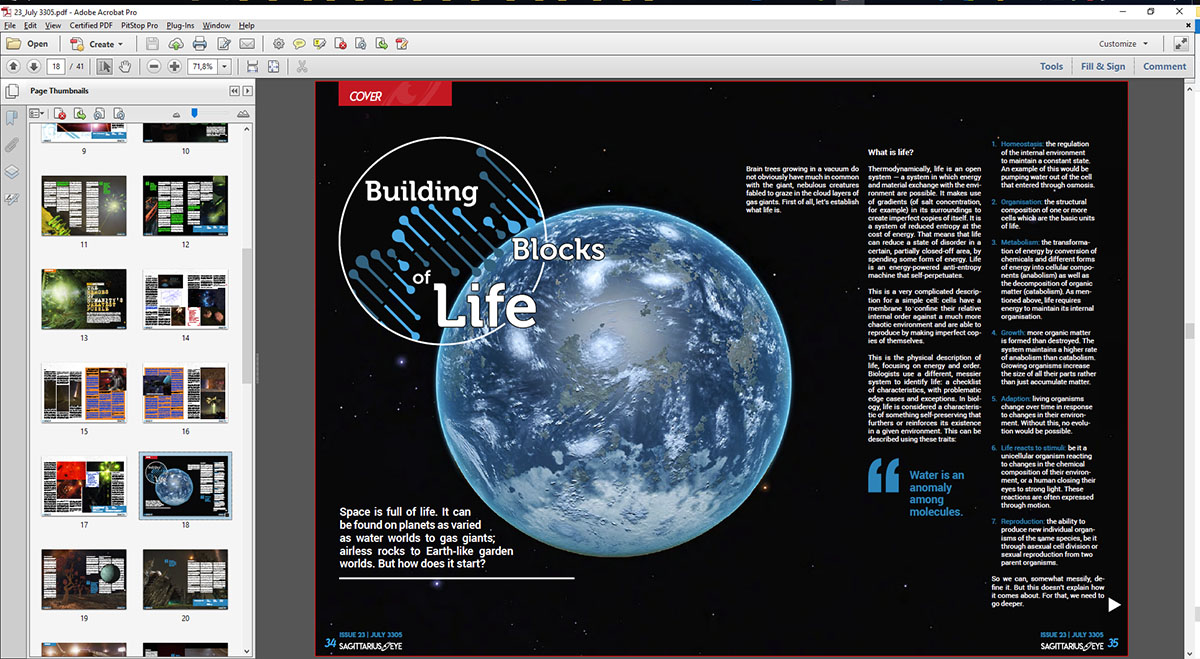Screen dimensions: 1200x659
Task: Open the Certified PDF menu
Action: (90, 25)
